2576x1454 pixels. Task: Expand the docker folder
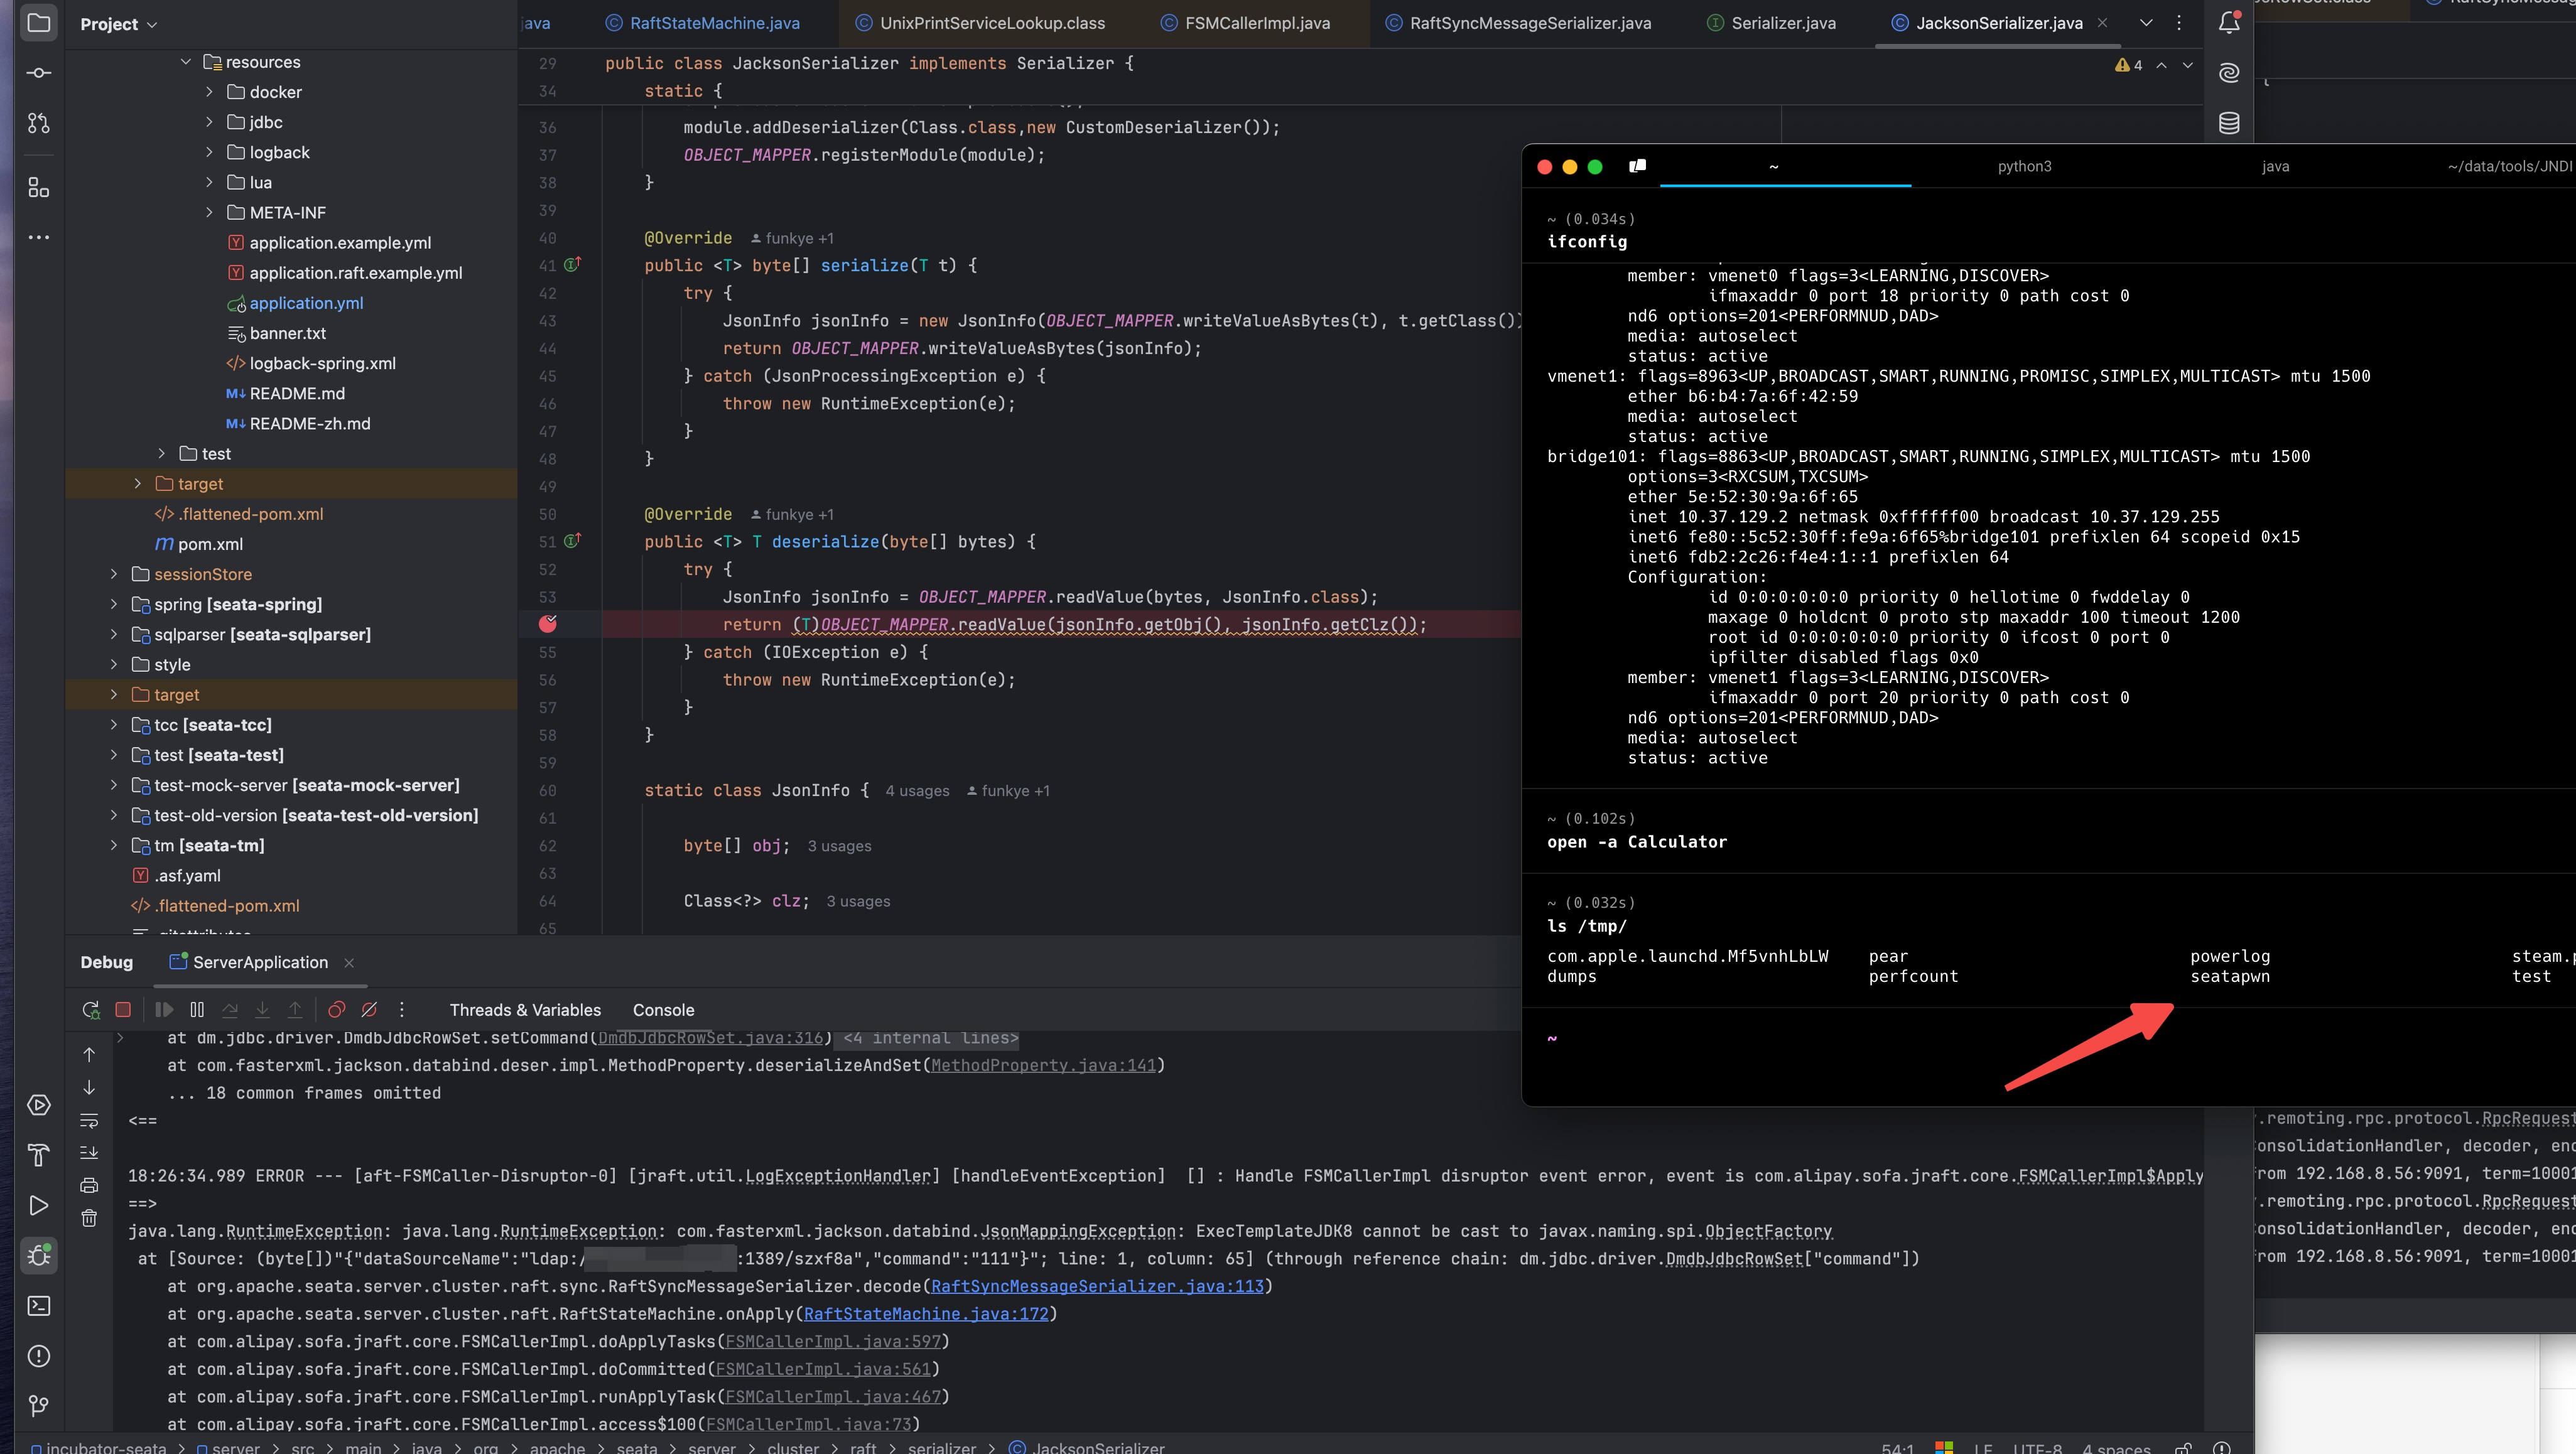click(x=209, y=92)
